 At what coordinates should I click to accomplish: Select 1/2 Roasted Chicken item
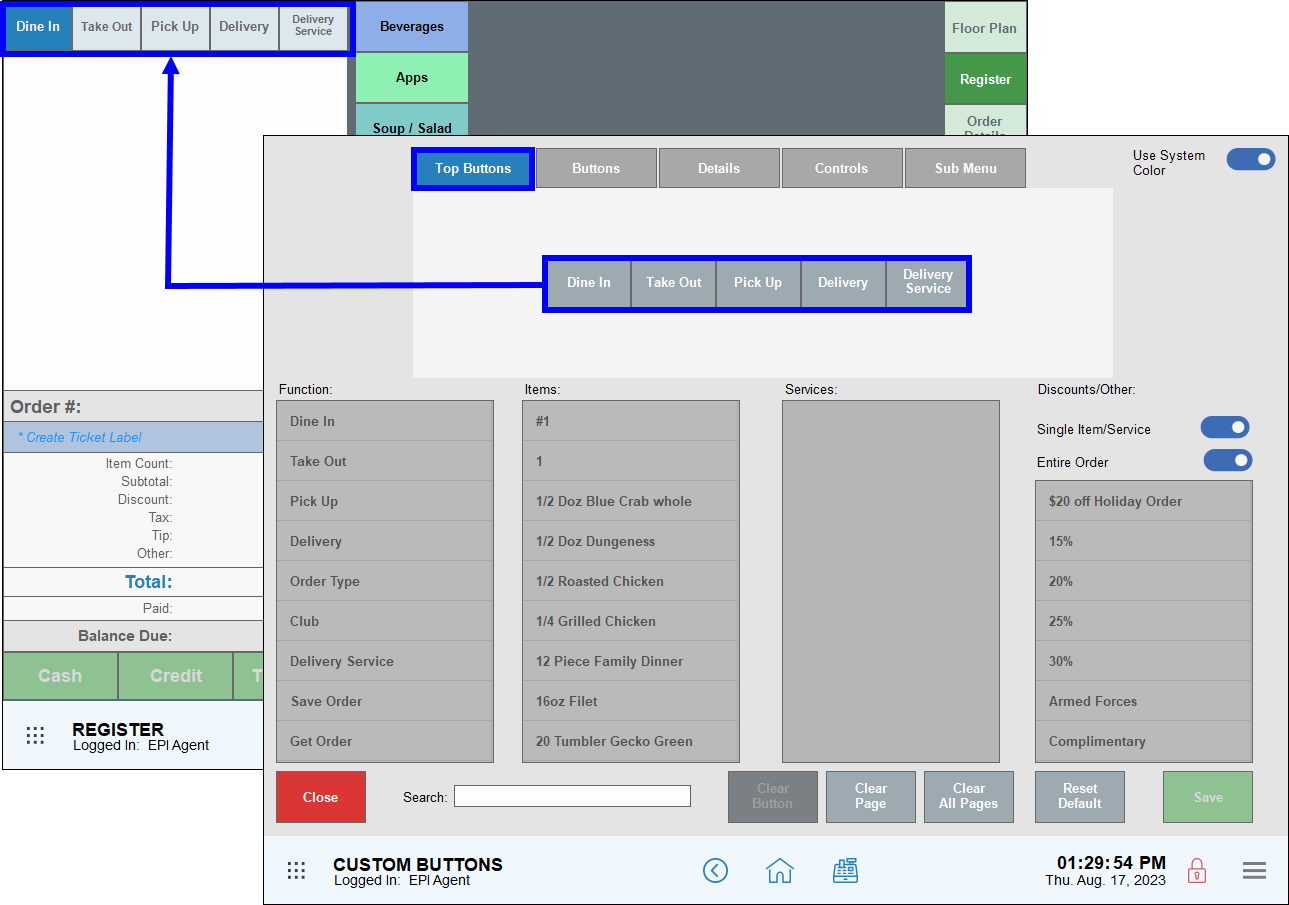pyautogui.click(x=631, y=581)
